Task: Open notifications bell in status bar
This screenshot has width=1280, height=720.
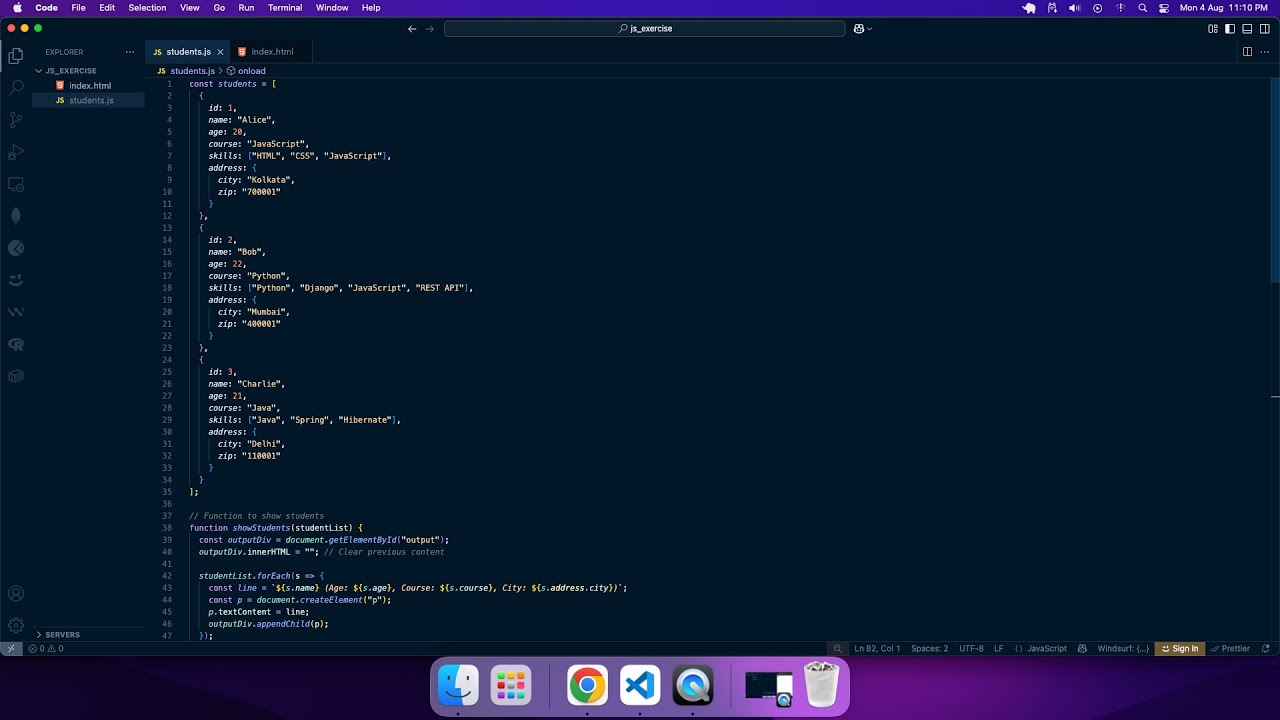Action: click(x=1265, y=649)
